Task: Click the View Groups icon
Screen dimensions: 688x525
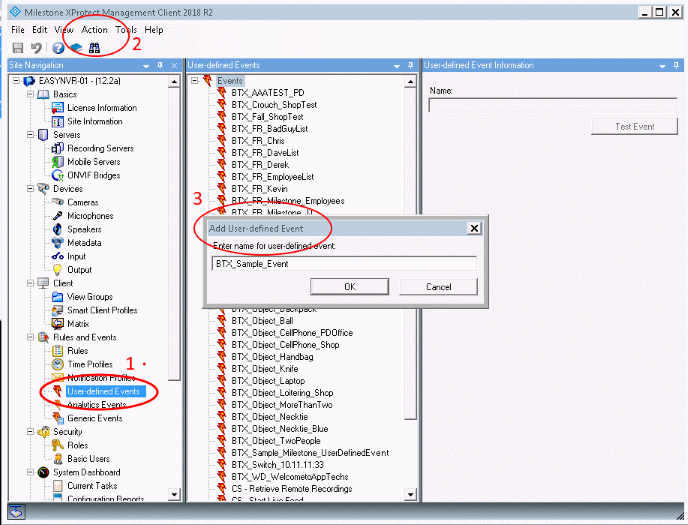Action: (57, 297)
